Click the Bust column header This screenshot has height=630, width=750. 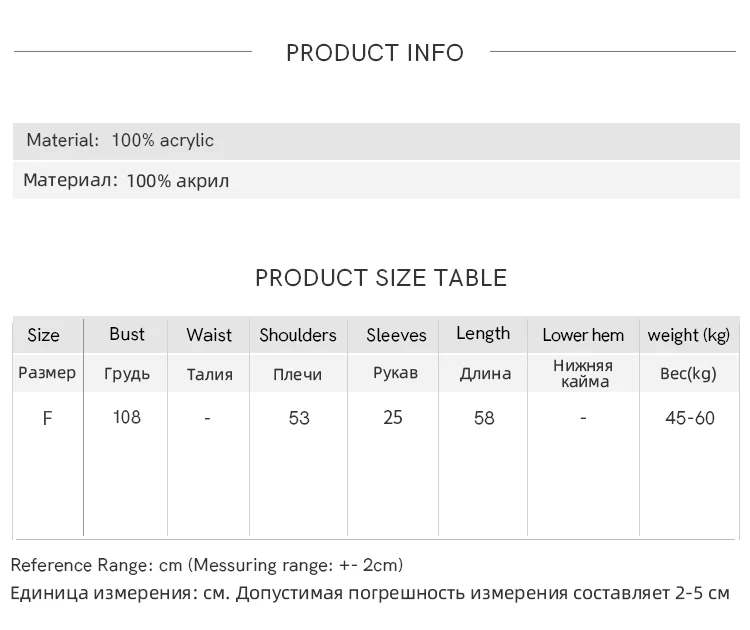click(x=127, y=334)
